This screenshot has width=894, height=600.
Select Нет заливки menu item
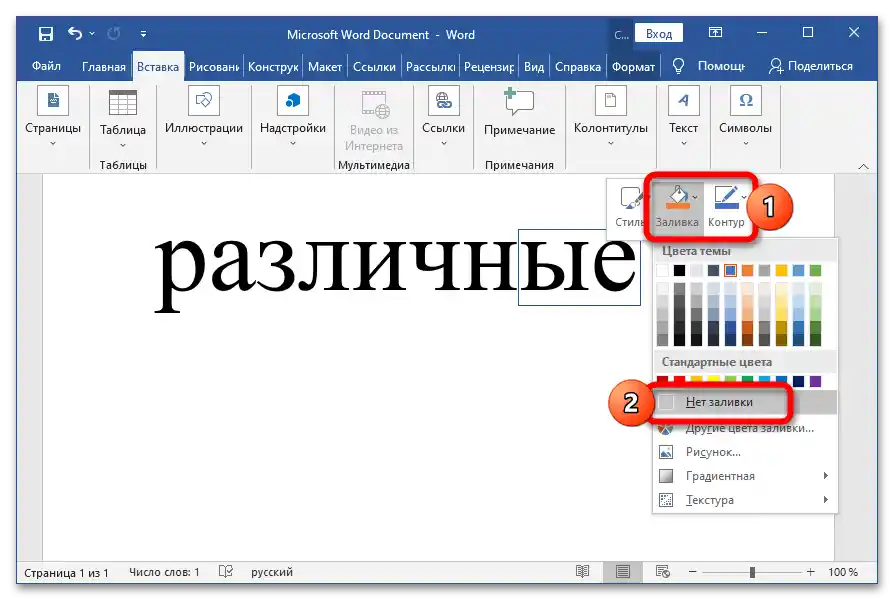pos(745,402)
